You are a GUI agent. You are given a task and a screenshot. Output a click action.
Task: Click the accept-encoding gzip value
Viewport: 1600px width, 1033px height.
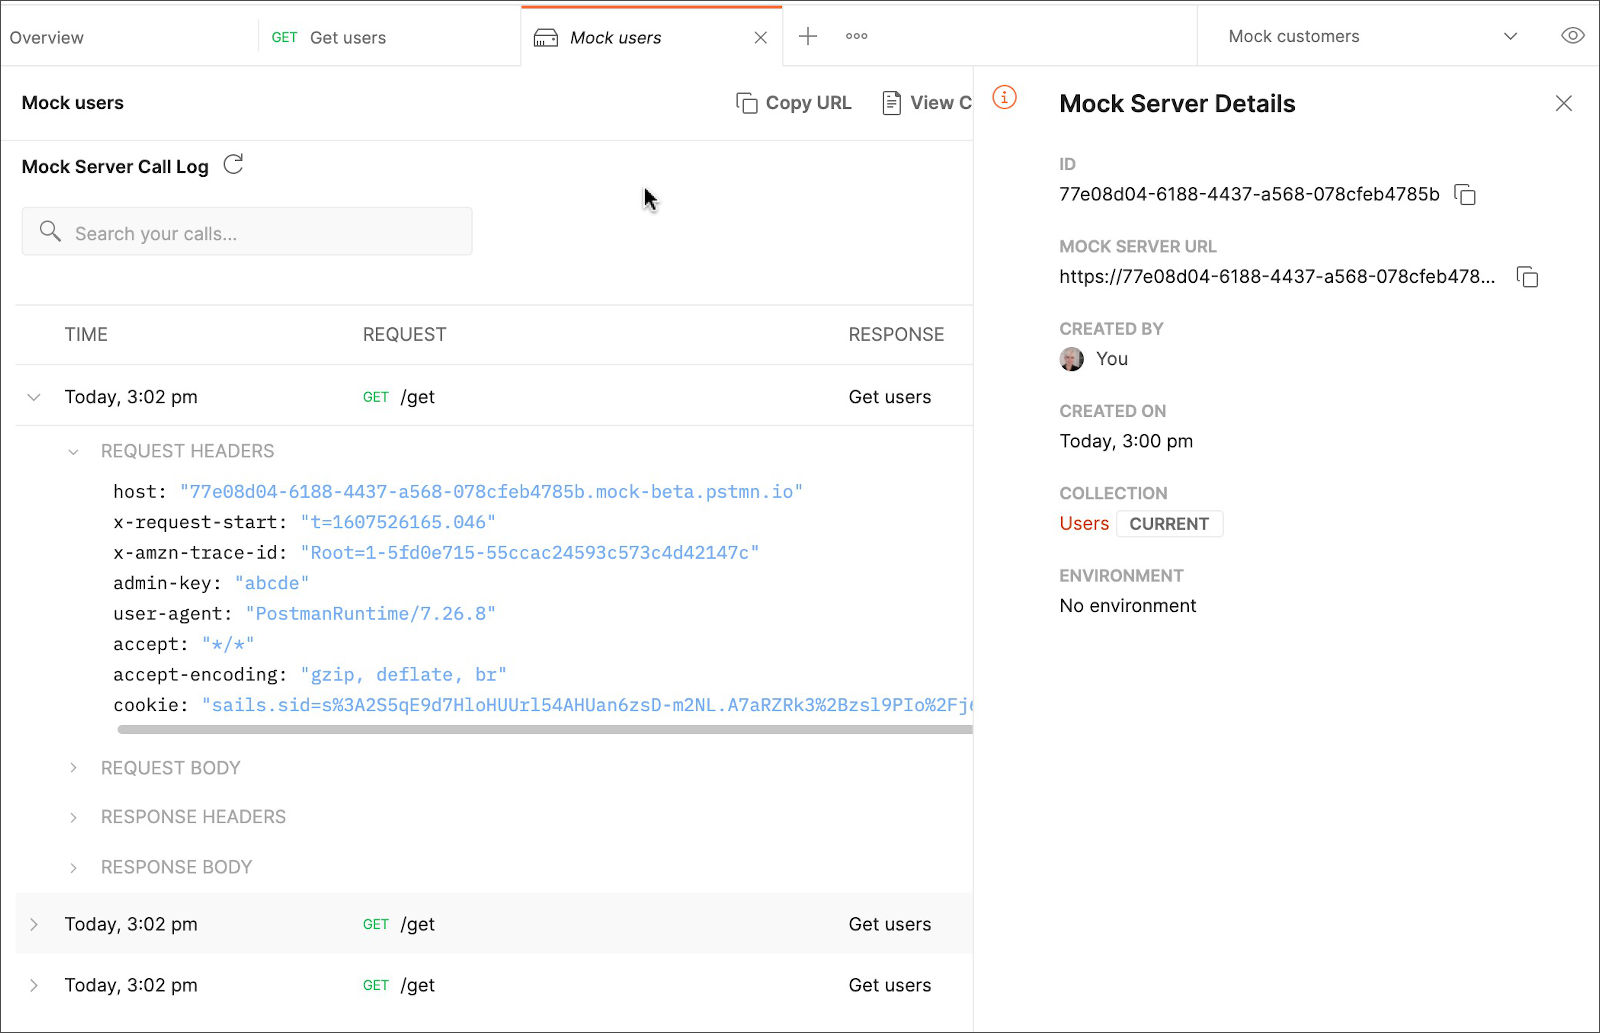point(404,675)
